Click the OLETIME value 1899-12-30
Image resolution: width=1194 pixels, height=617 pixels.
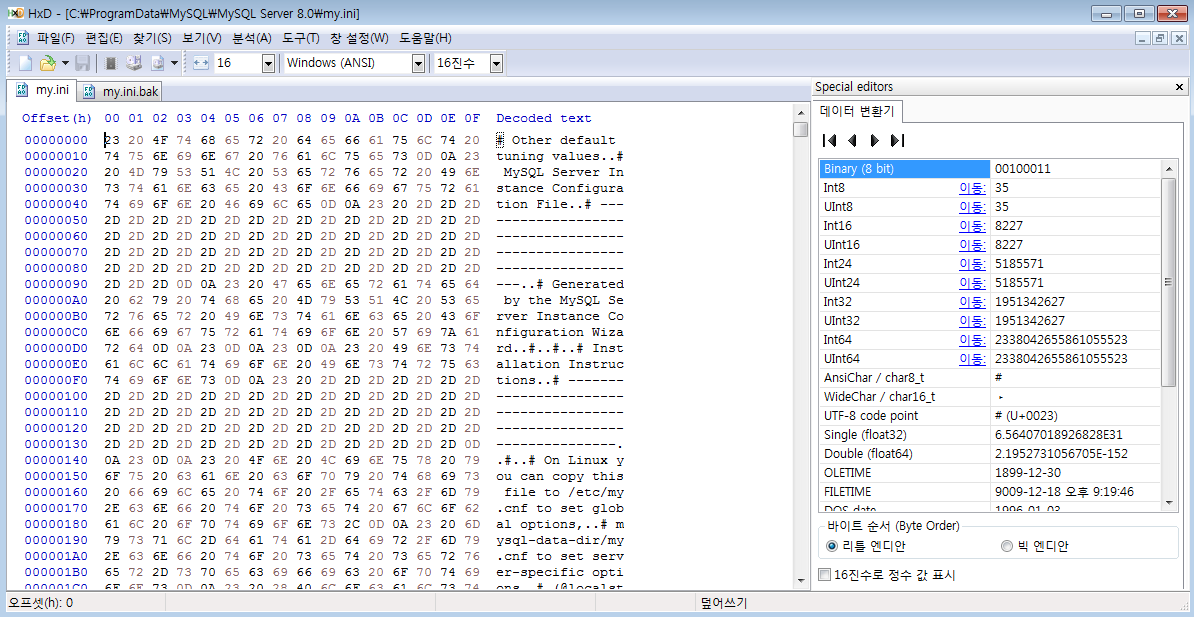(1025, 473)
